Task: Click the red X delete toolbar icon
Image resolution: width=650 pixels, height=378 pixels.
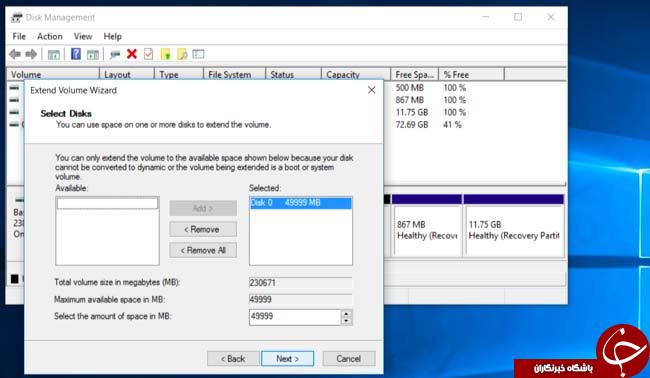Action: [x=132, y=54]
